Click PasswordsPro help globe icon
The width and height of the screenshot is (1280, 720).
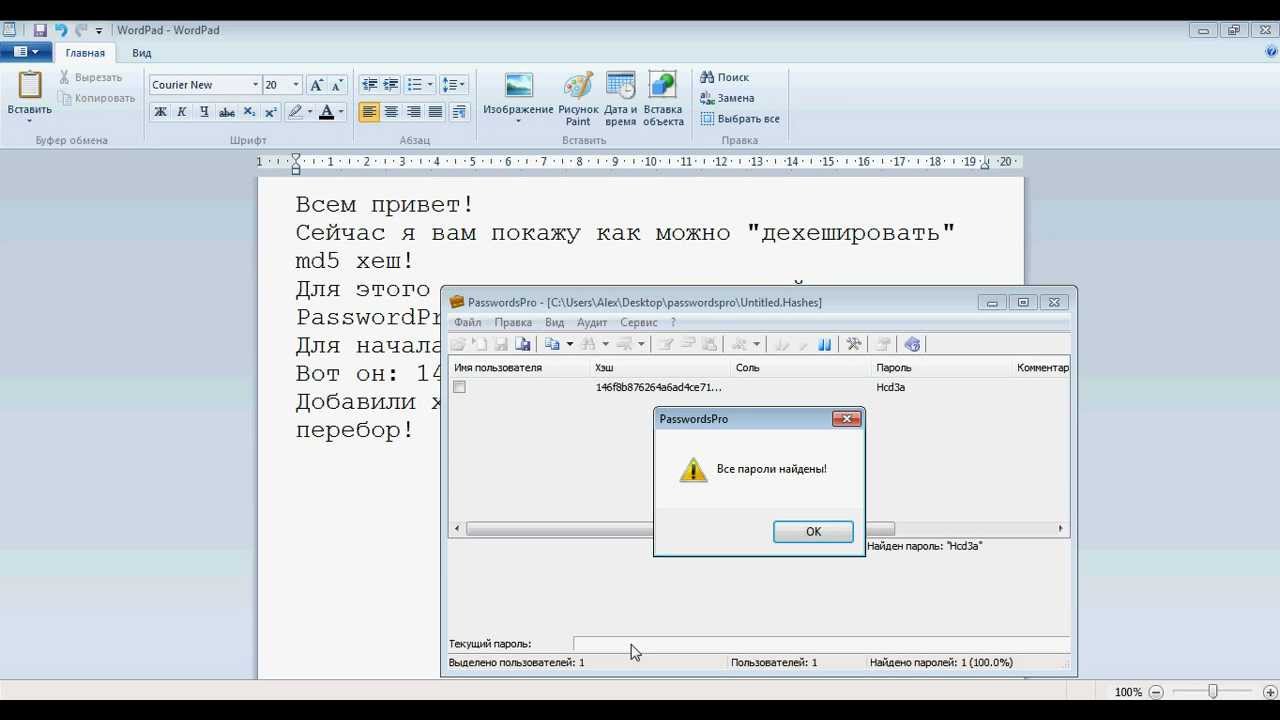tap(912, 344)
